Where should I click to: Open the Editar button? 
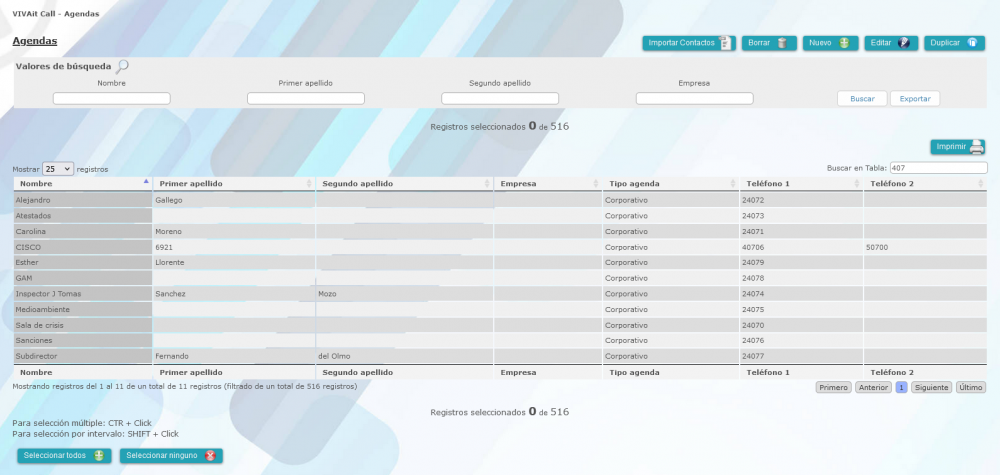(x=890, y=43)
